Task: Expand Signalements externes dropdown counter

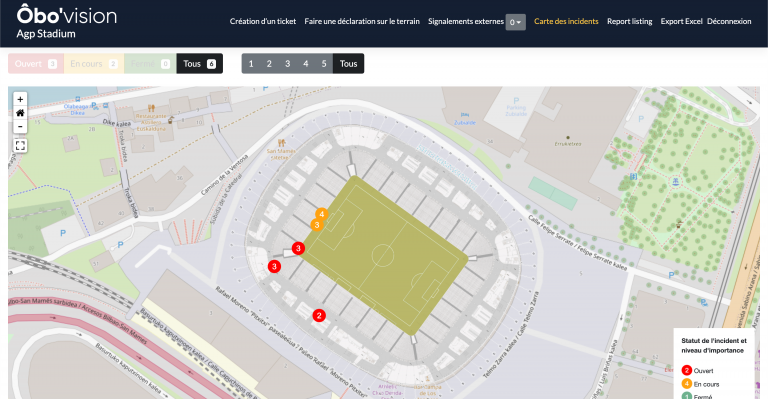Action: coord(515,22)
